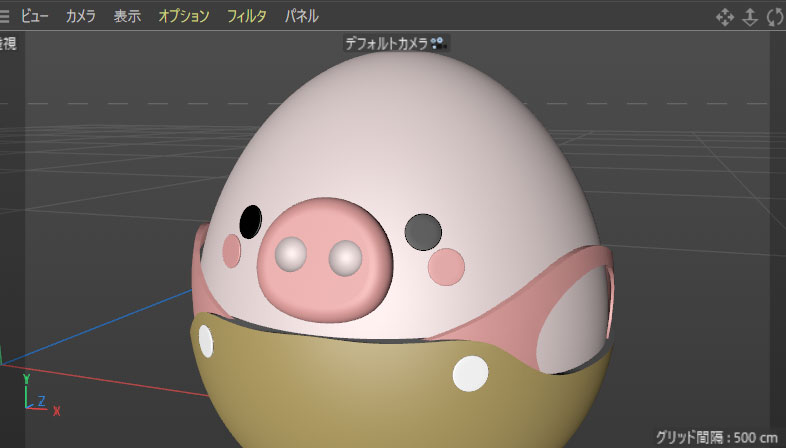The height and width of the screenshot is (448, 786).
Task: Select the left nostril sphere on the snout
Action: tap(291, 255)
